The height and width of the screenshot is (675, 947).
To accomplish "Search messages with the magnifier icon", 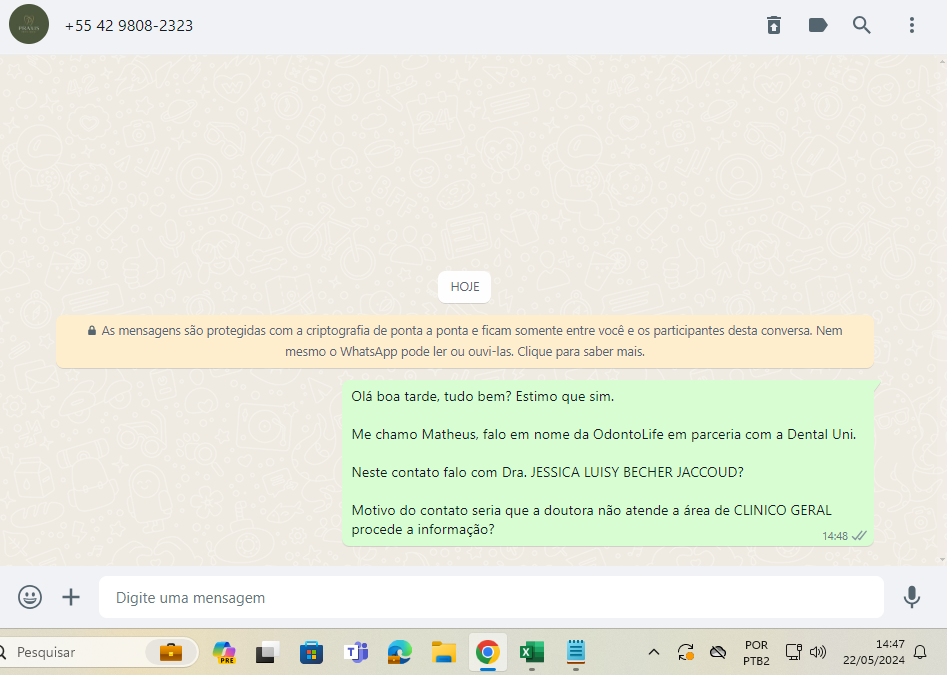I will (862, 25).
